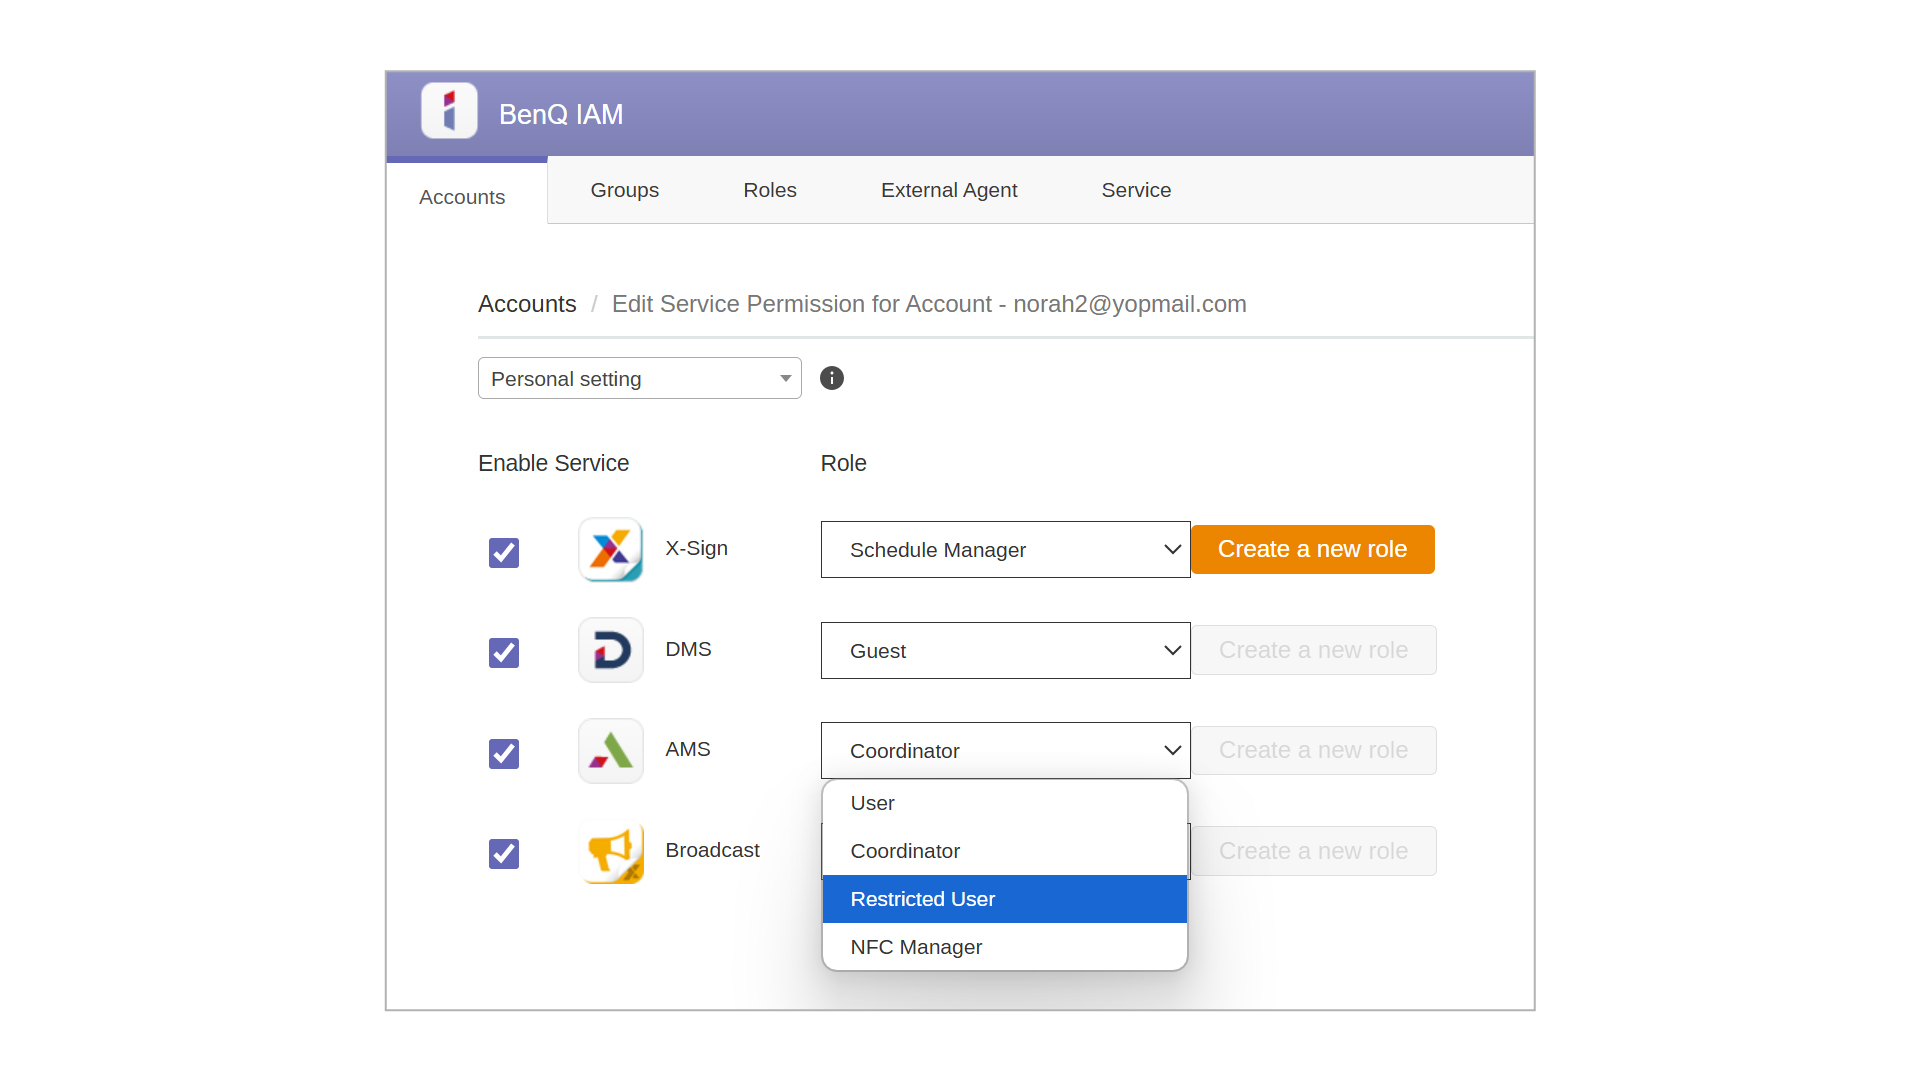Toggle off the Broadcast service checkbox
Viewport: 1921px width, 1081px height.
[503, 854]
